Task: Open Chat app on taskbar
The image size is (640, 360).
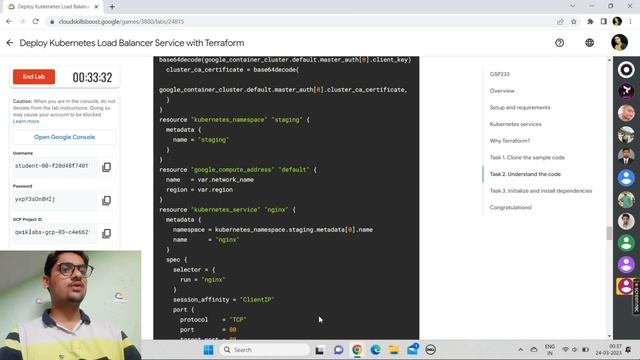Action: [x=338, y=350]
